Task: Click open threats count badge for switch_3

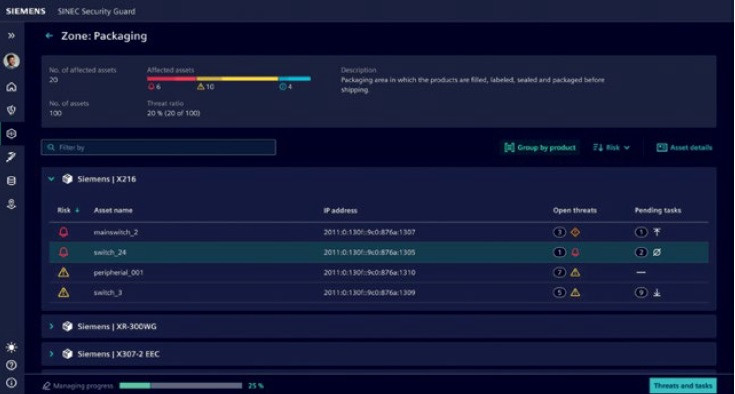Action: coord(559,292)
